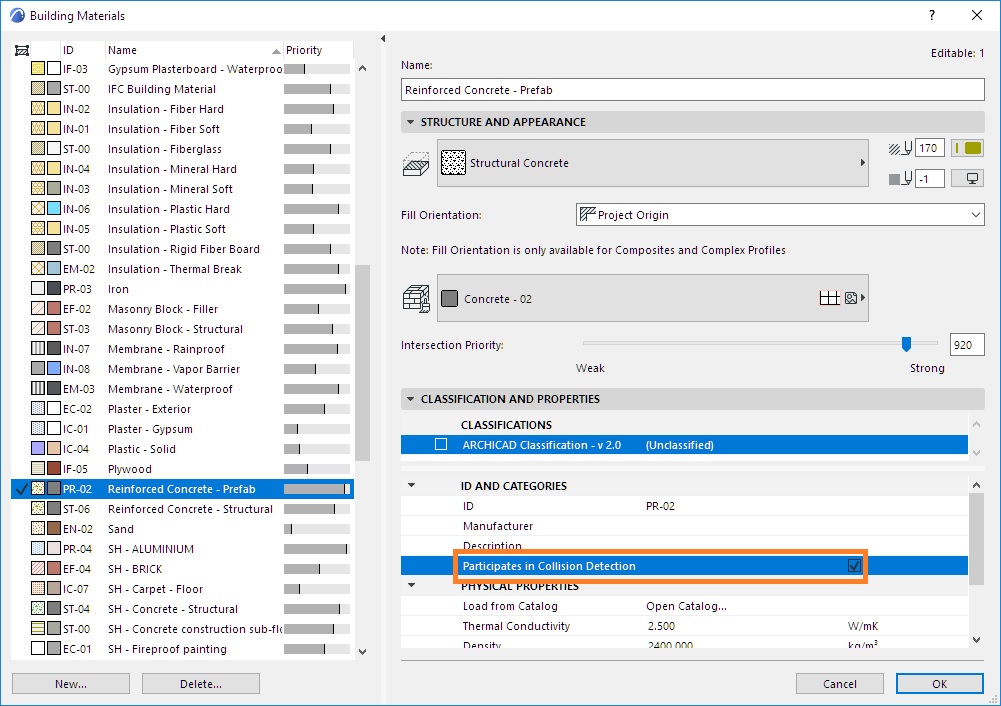Click the Intersection Priority slider handle
Screen dimensions: 1001x706
point(906,344)
